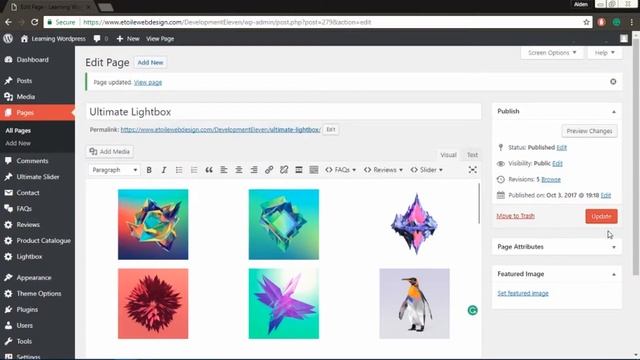Click the green browser extension icon
The image size is (640, 360).
tap(616, 22)
